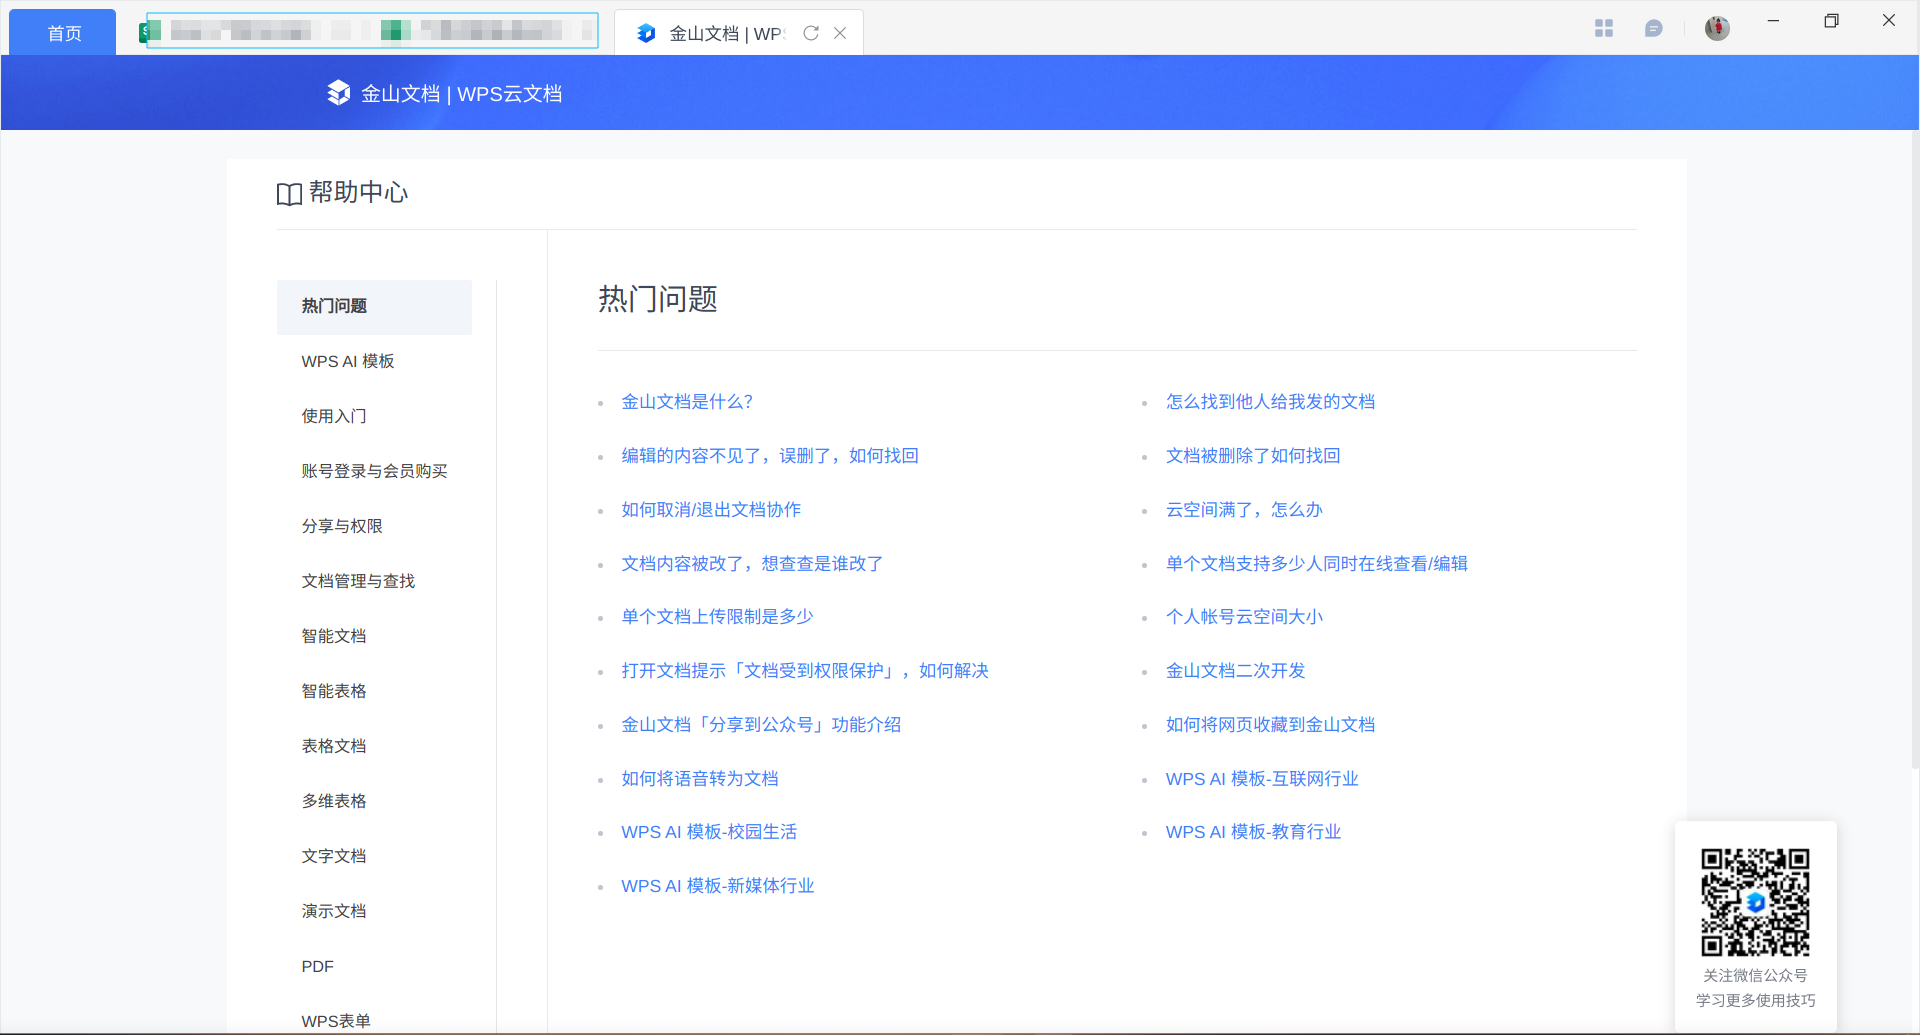The width and height of the screenshot is (1920, 1035).
Task: Open 金山文档二次开发 link
Action: pos(1236,671)
